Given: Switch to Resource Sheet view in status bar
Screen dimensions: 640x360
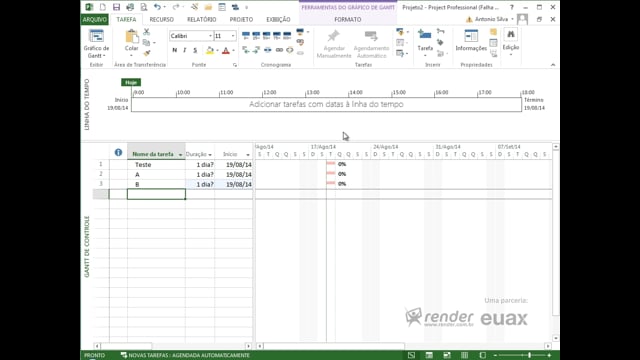Looking at the screenshot, I should [464, 355].
